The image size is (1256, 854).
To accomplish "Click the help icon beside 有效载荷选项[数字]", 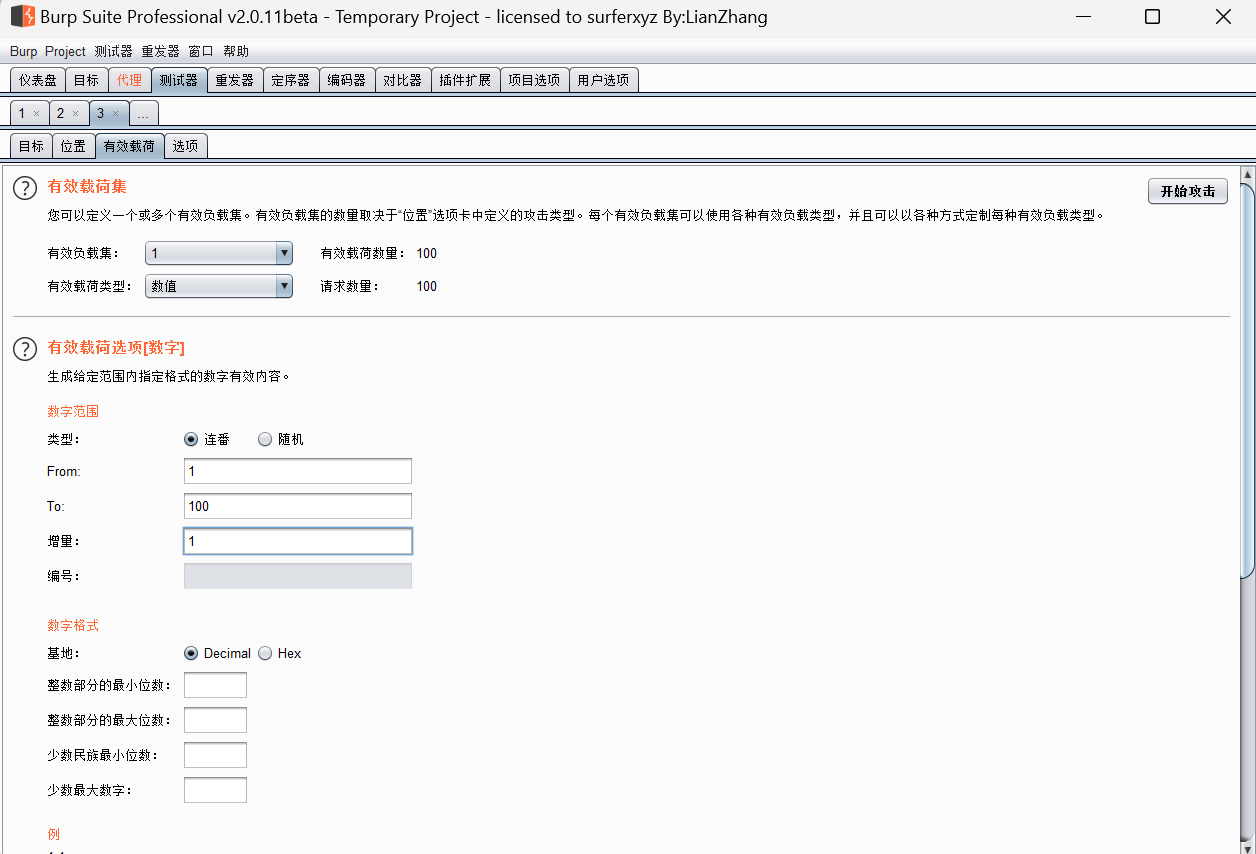I will tap(25, 348).
